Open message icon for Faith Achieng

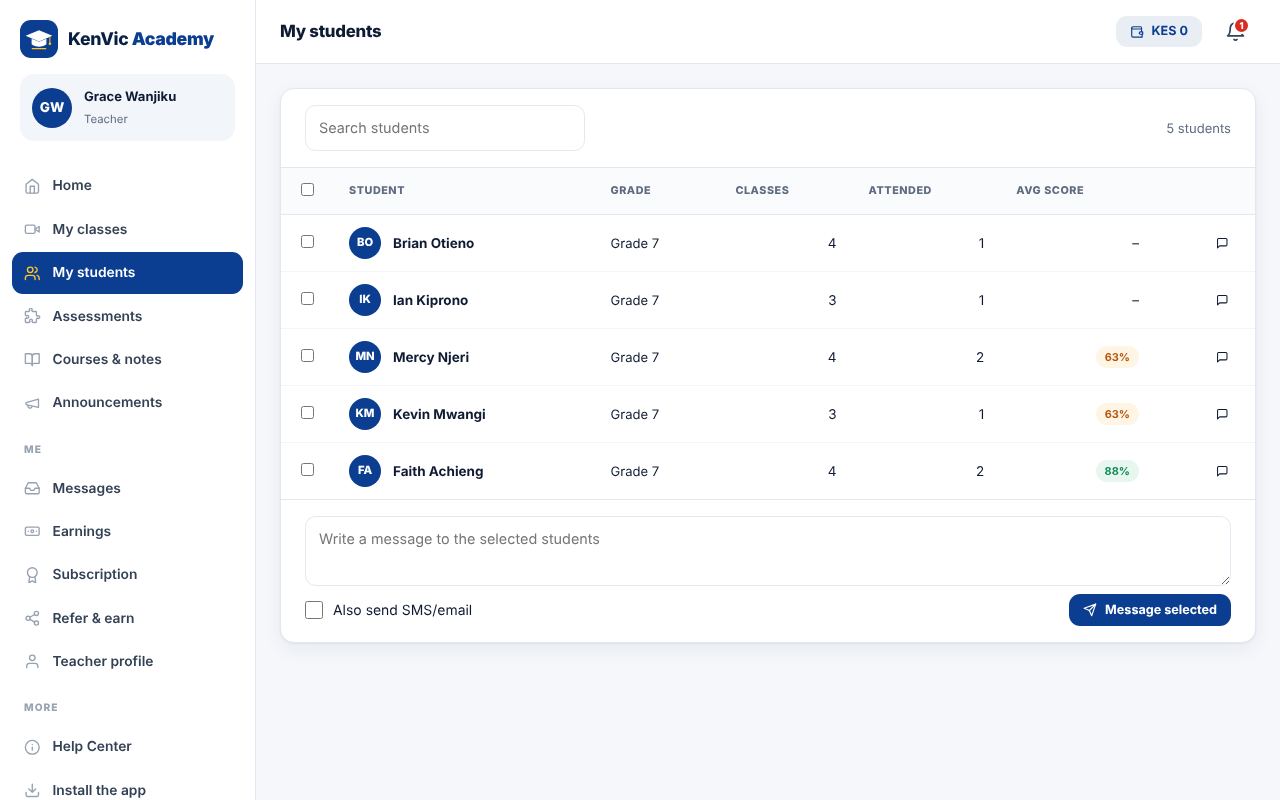click(1222, 471)
